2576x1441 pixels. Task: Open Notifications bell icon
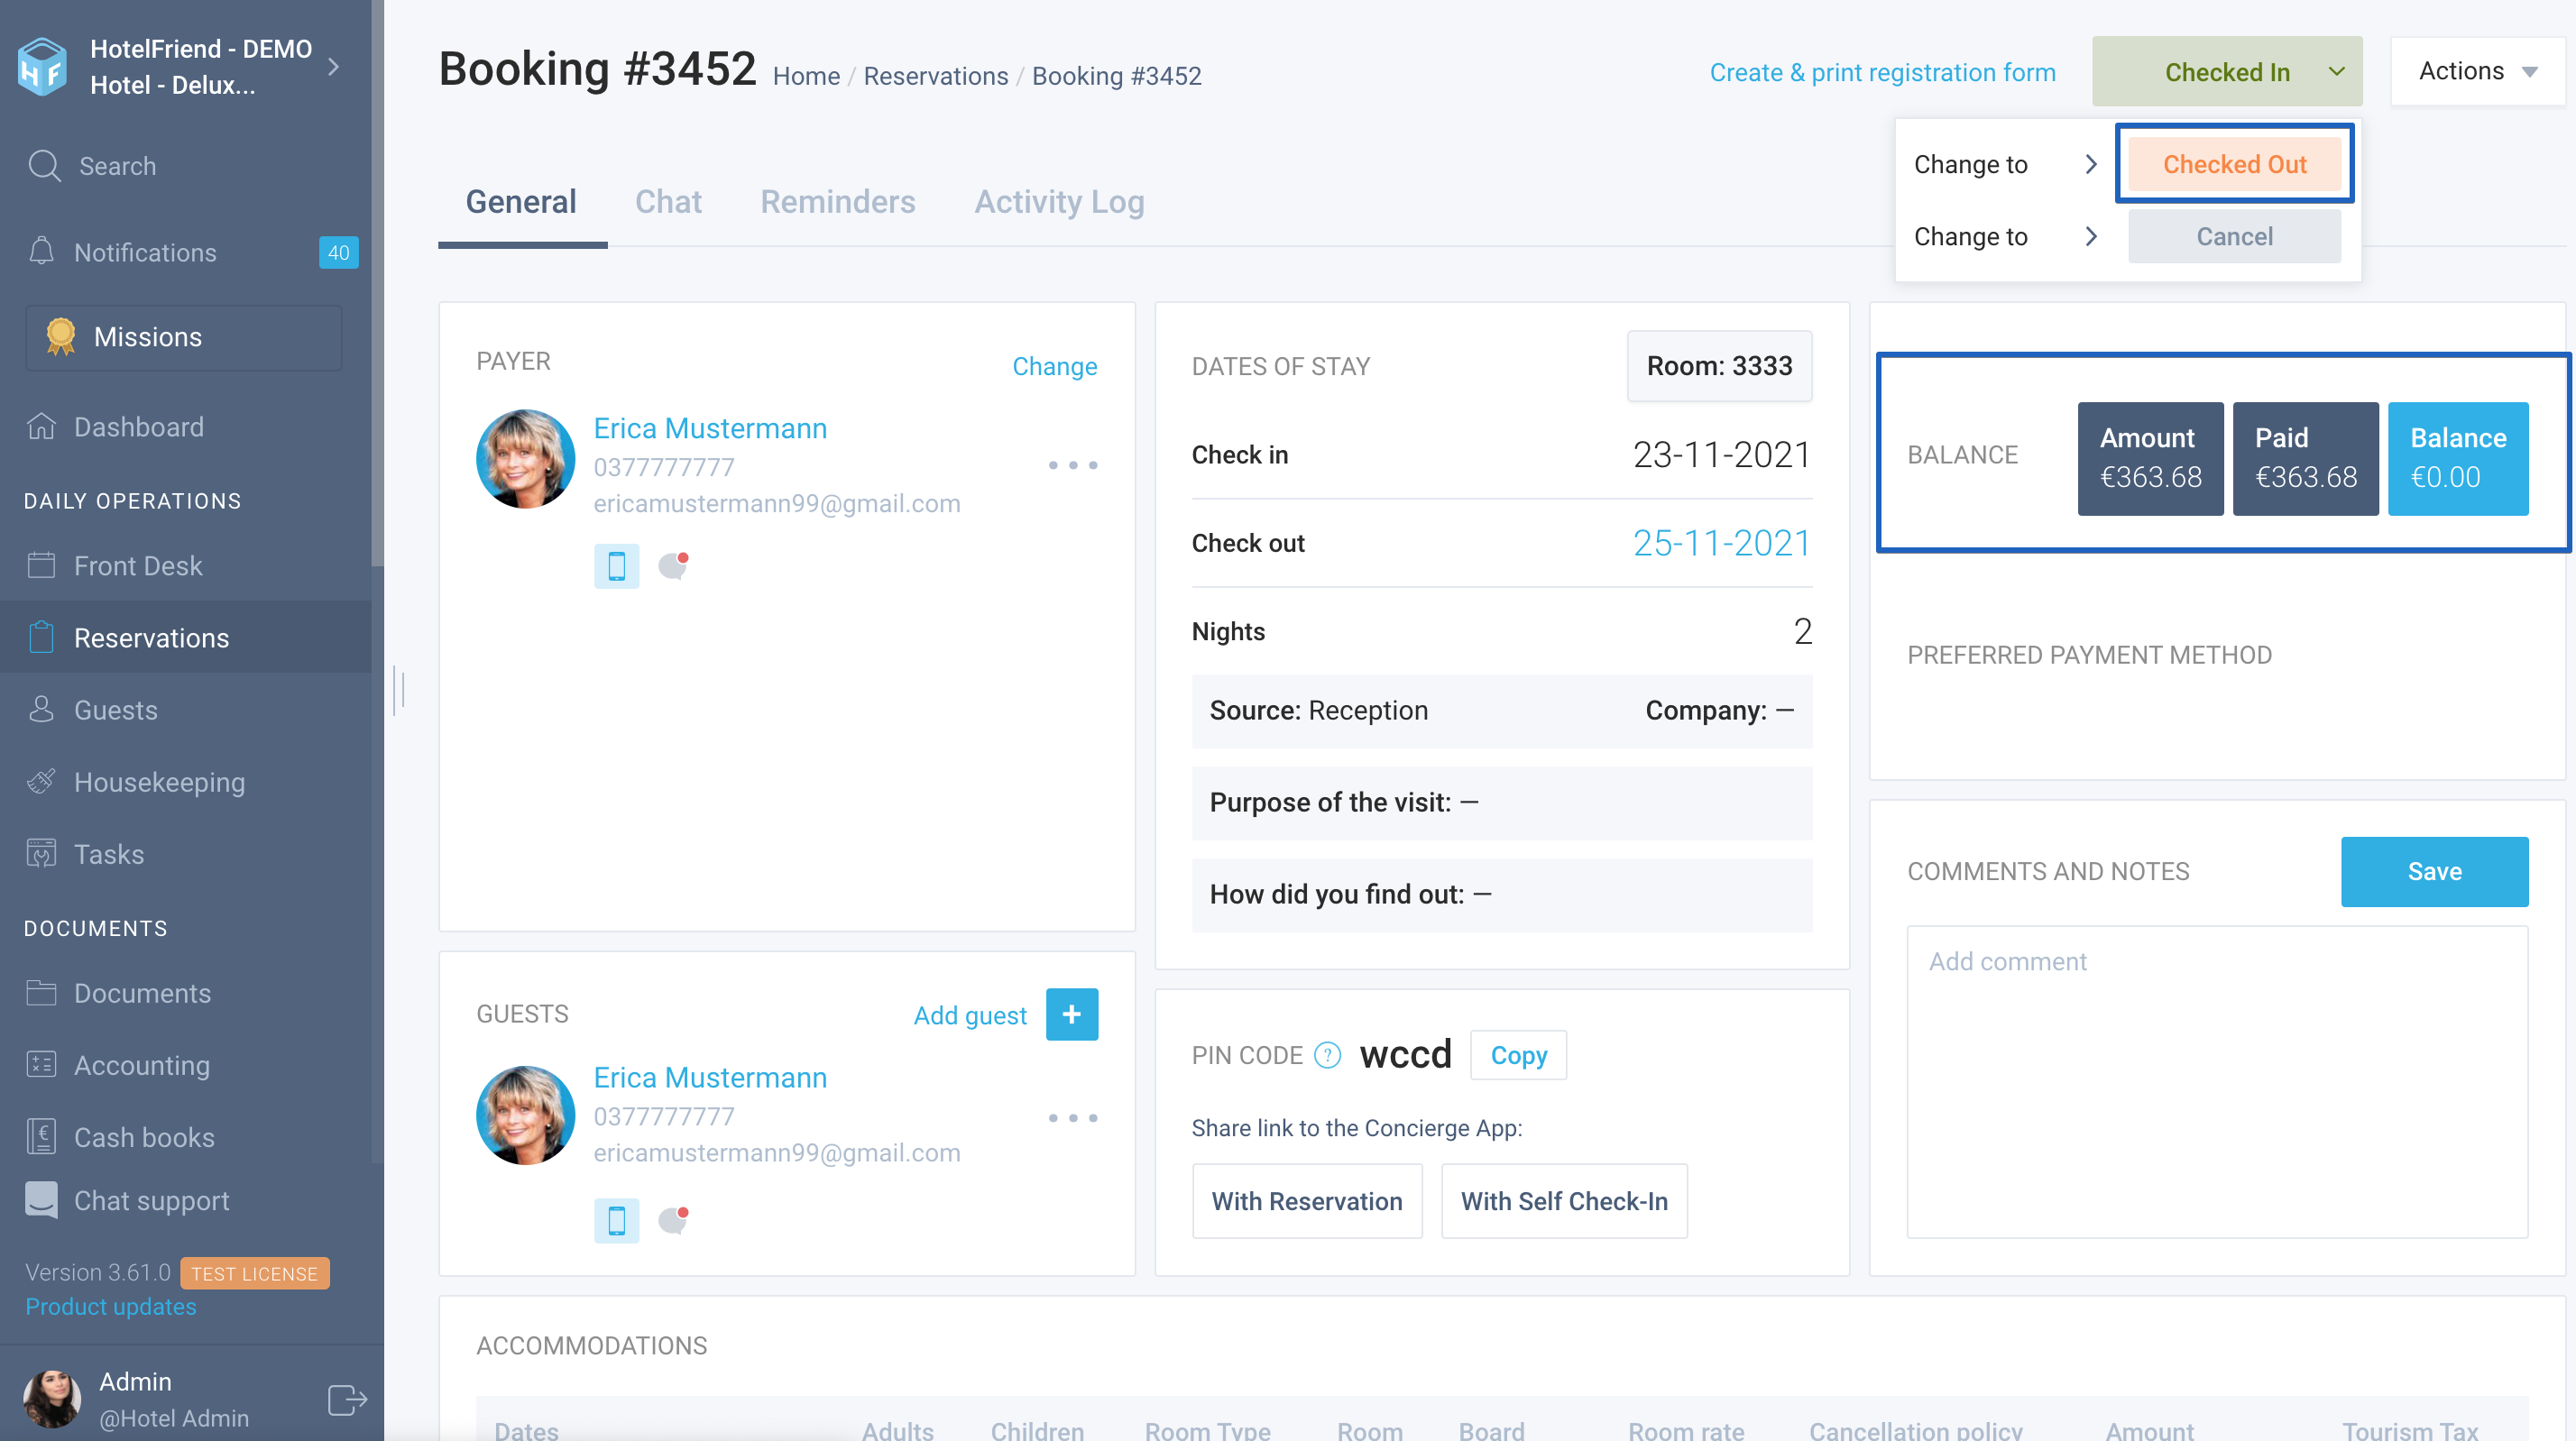click(x=41, y=251)
